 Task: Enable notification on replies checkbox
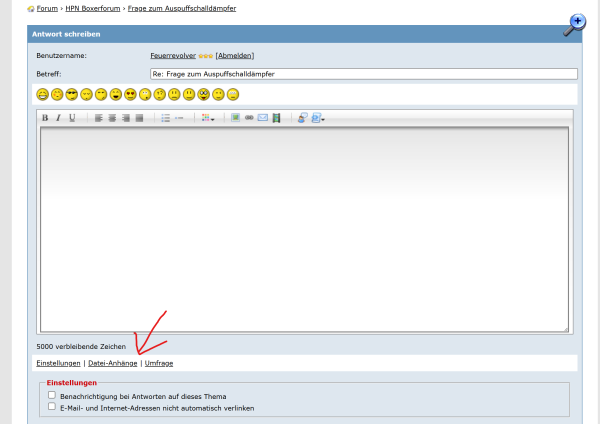pos(52,395)
